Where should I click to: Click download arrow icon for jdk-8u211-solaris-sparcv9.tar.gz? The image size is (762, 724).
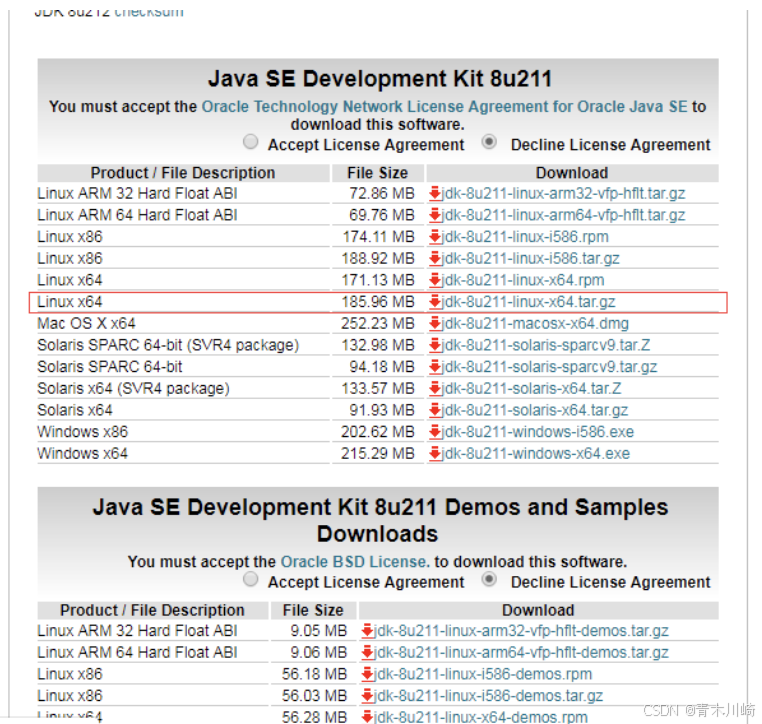tap(435, 367)
